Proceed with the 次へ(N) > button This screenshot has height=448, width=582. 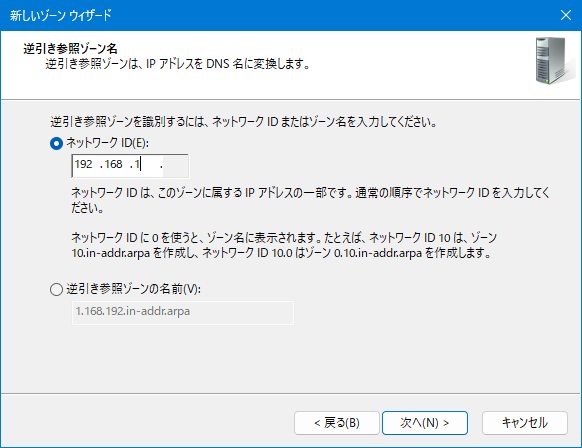coord(425,423)
